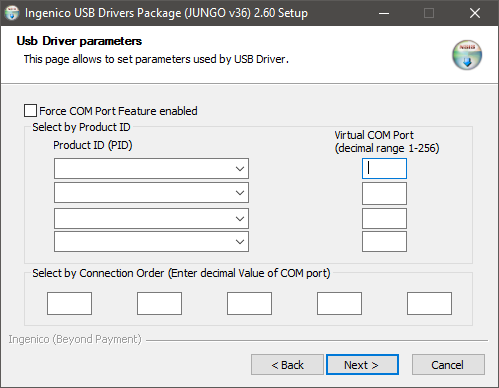Open the third Product ID dropdown
The width and height of the screenshot is (499, 388).
[x=151, y=218]
